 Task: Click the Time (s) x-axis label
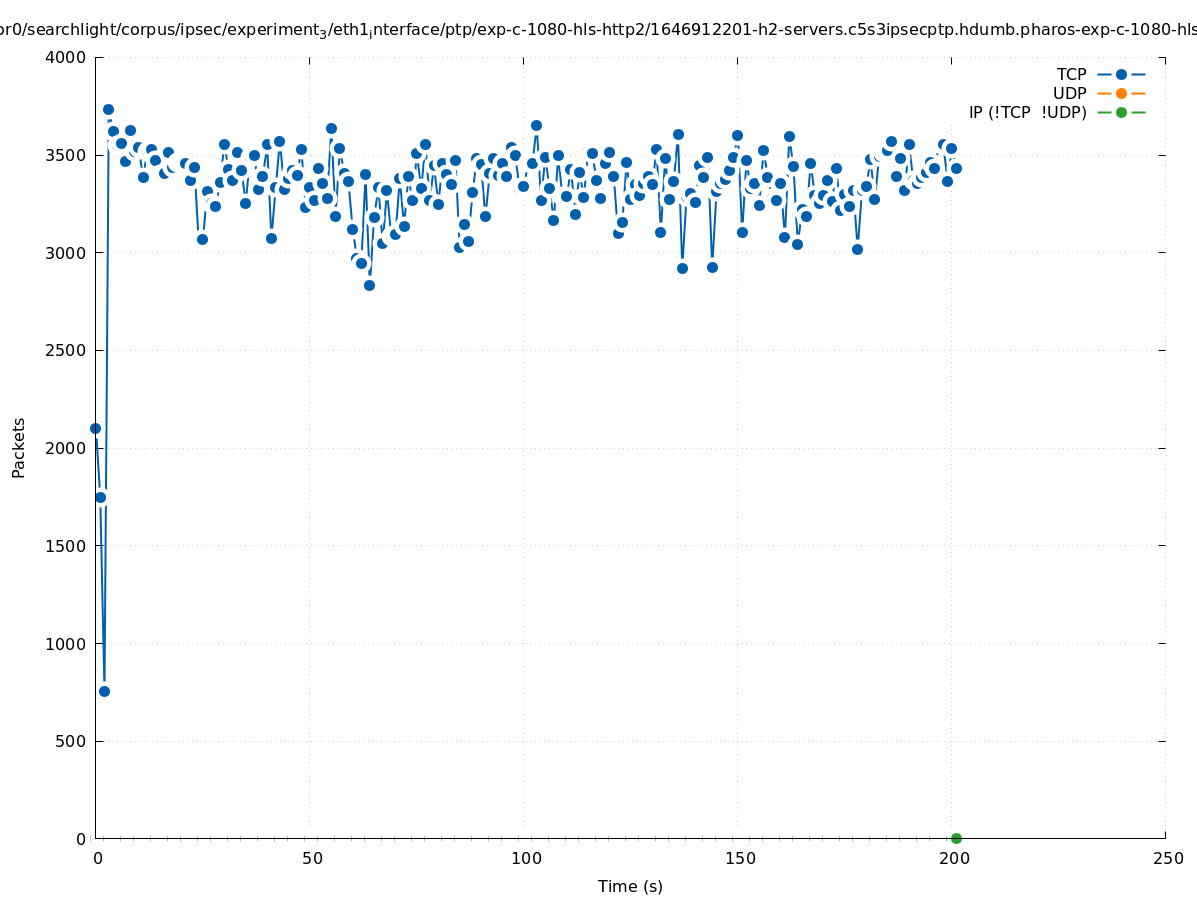630,886
